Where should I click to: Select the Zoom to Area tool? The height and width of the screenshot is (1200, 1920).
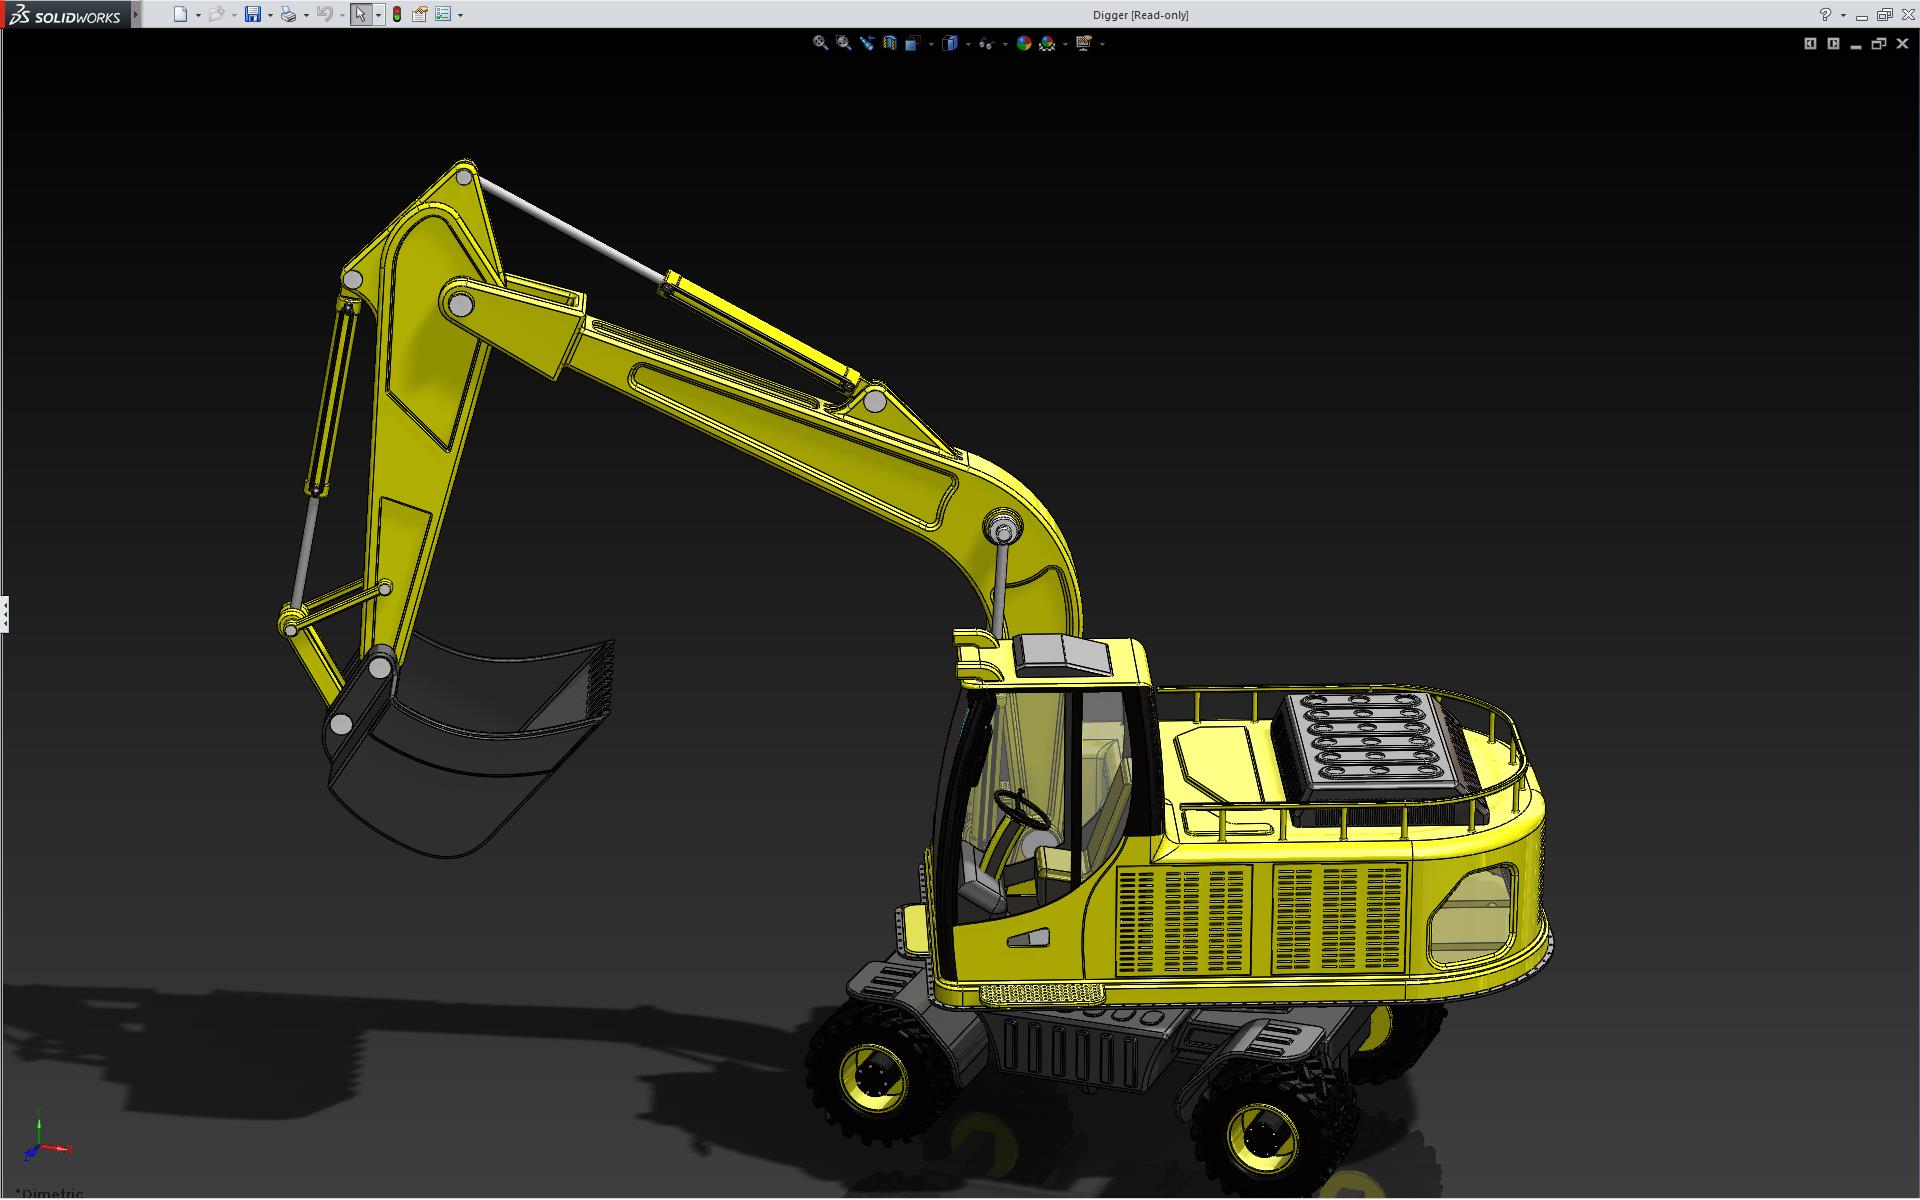click(844, 43)
